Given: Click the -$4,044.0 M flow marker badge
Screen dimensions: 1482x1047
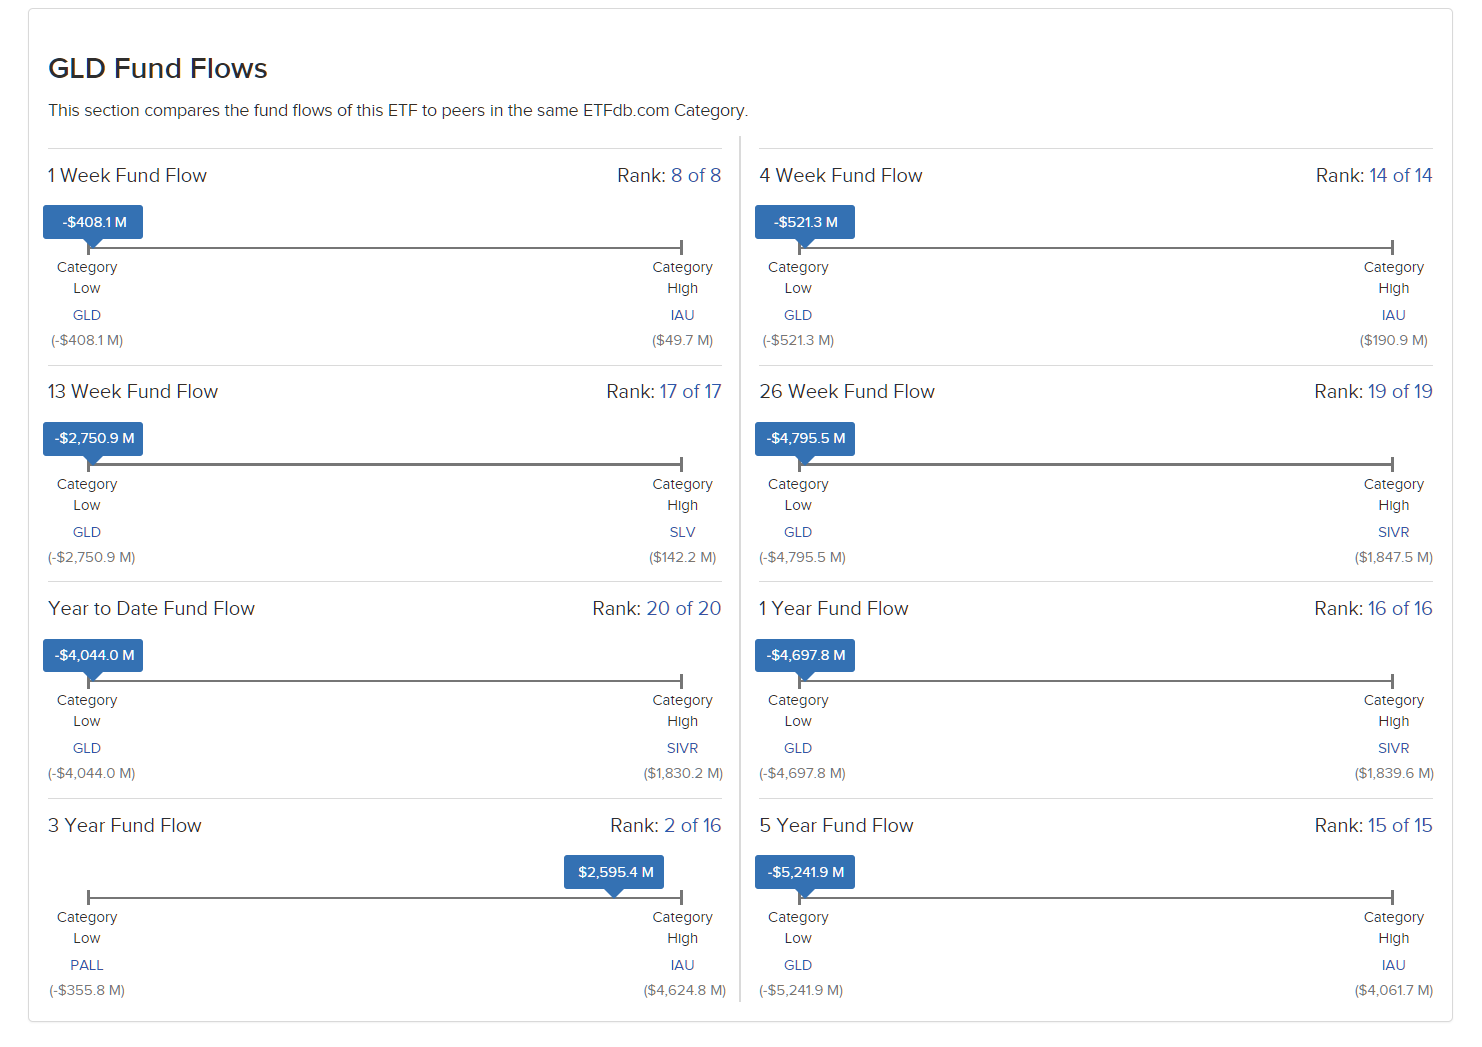Looking at the screenshot, I should 93,655.
